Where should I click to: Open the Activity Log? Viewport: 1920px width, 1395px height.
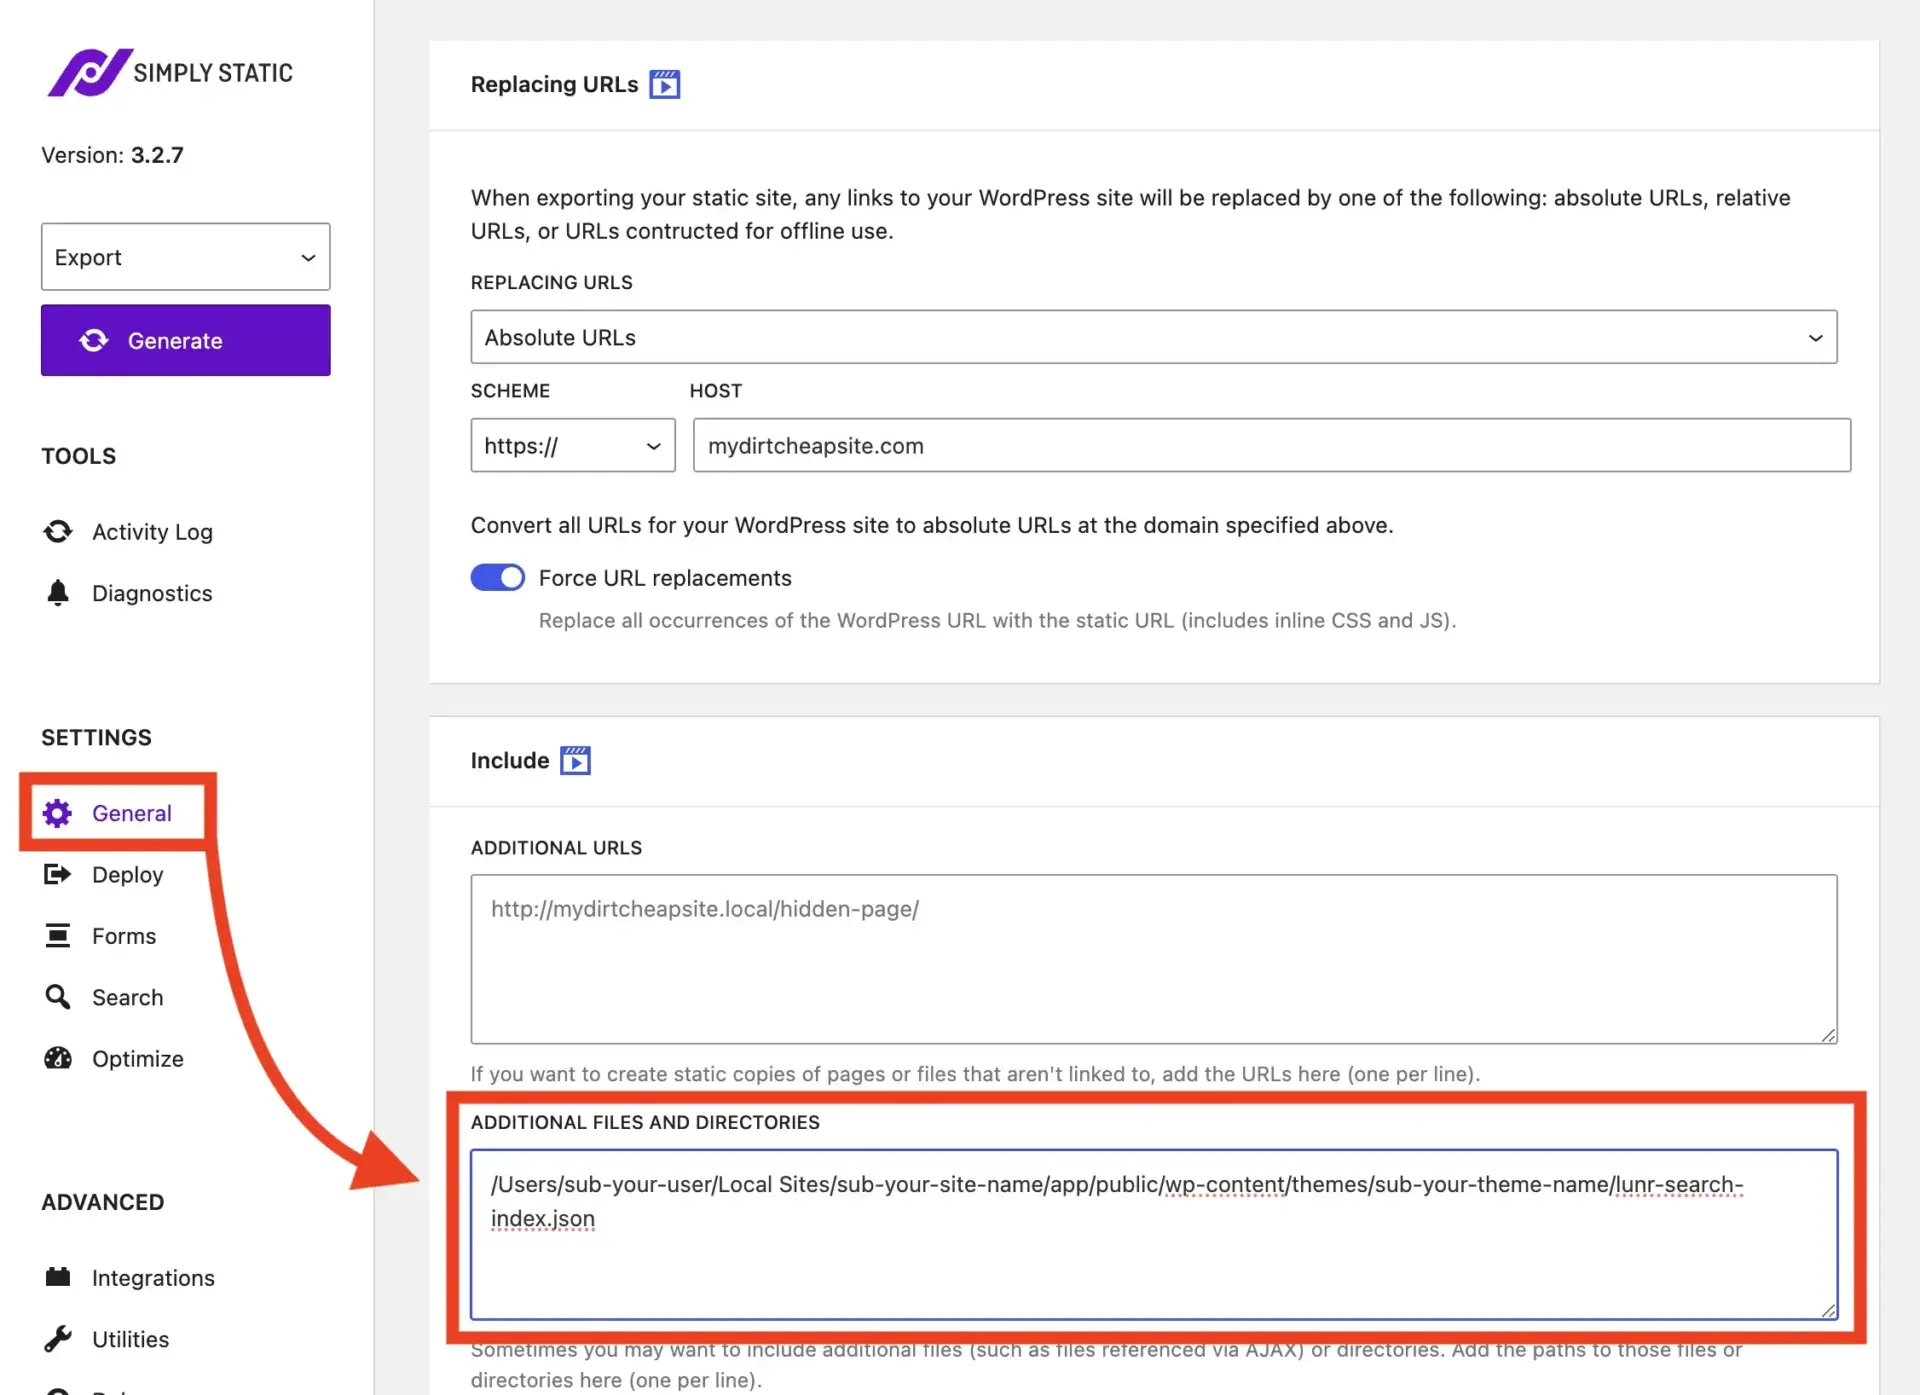tap(151, 531)
